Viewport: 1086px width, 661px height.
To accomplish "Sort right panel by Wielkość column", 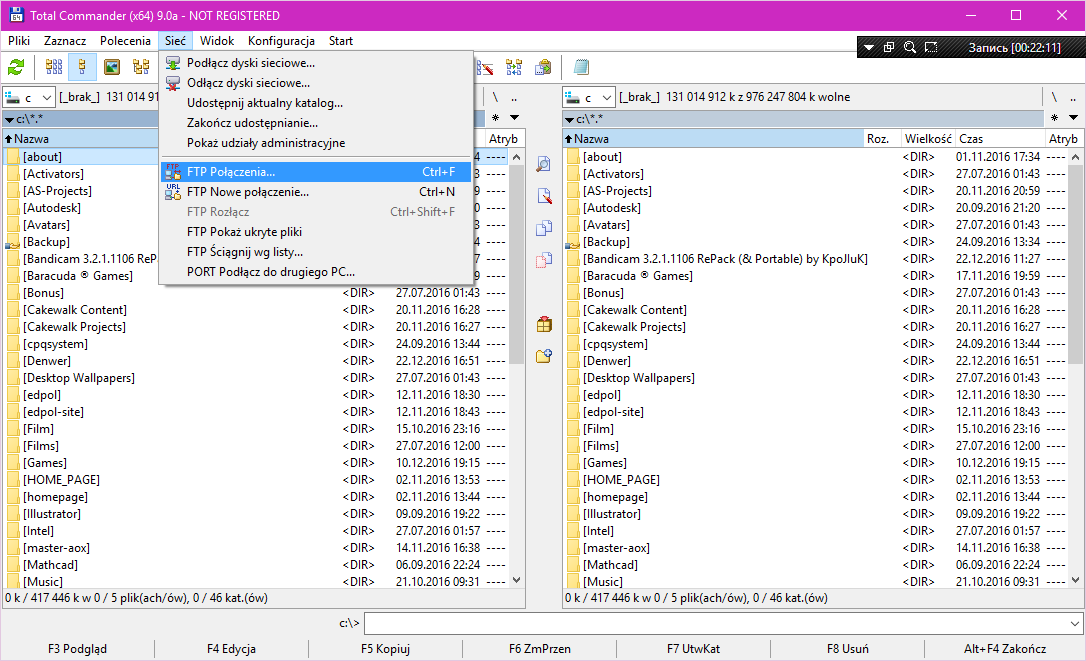I will coord(927,139).
